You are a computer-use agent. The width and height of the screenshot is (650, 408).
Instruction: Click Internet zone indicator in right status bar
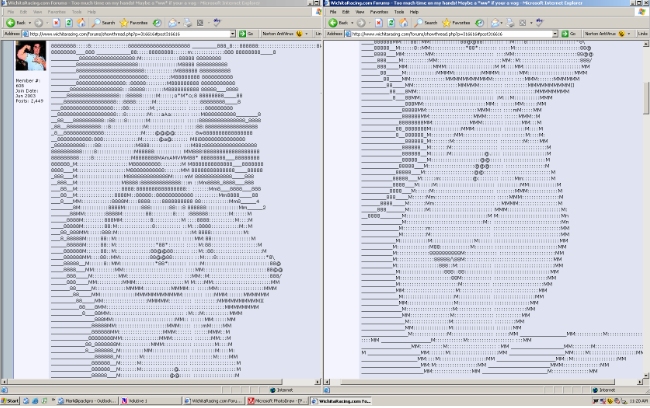click(x=604, y=390)
